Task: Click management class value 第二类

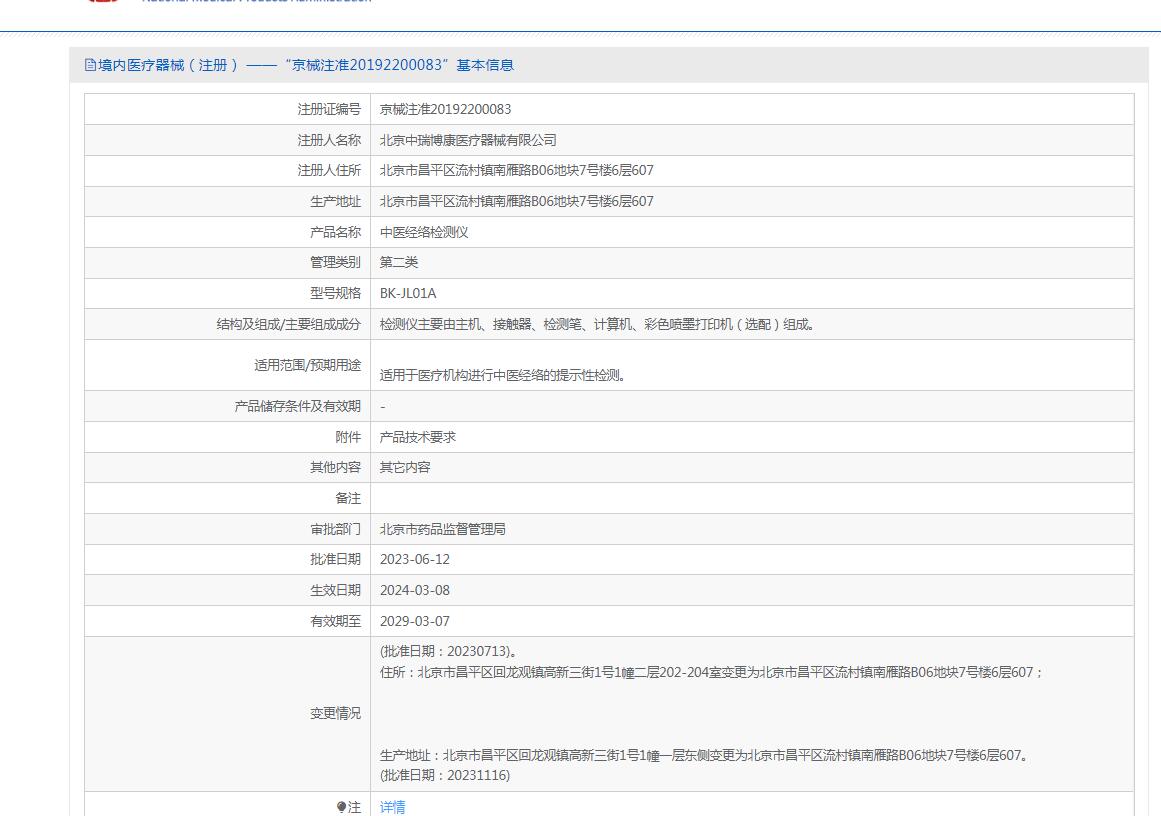Action: [398, 263]
